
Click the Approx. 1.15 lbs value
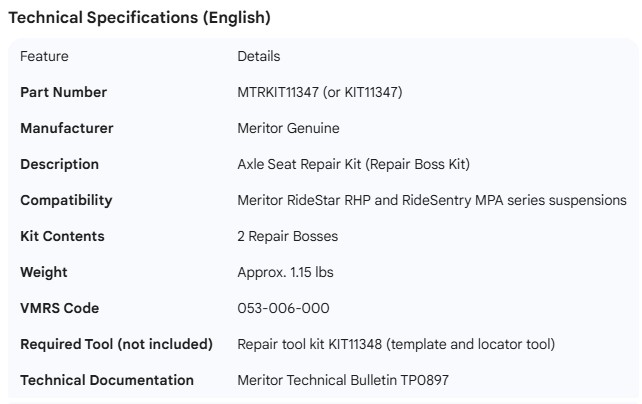[287, 272]
